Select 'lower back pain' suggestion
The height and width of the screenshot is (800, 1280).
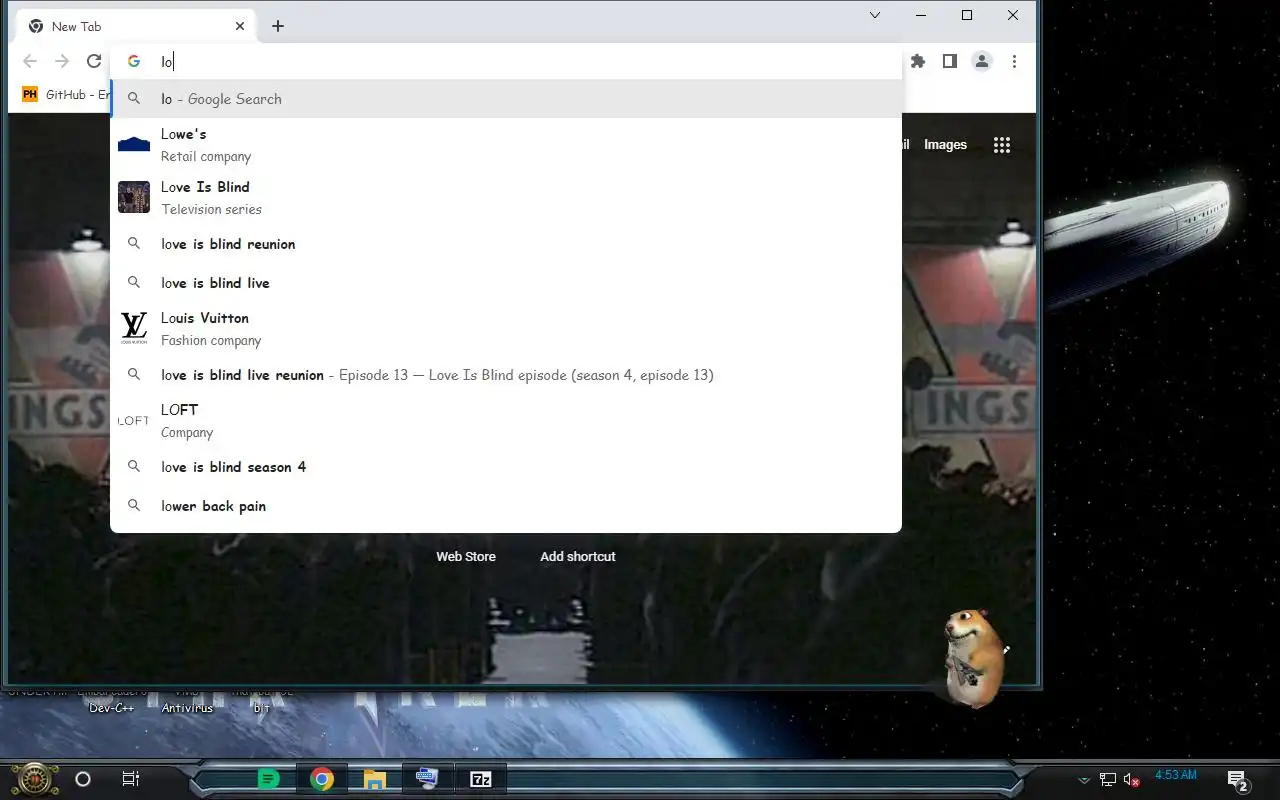[x=506, y=506]
